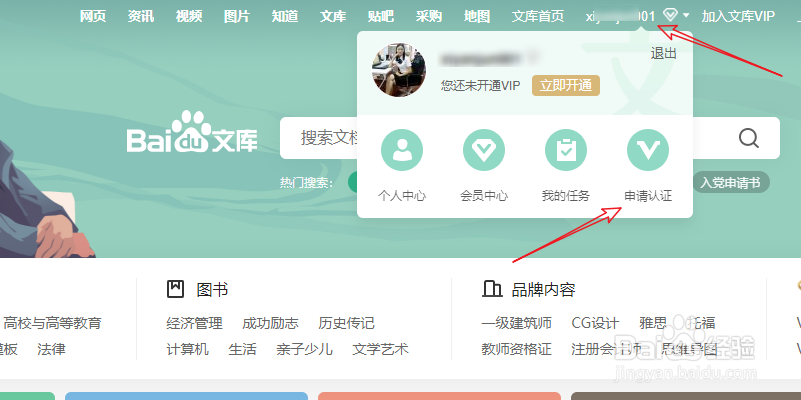Click 退出 to log out
The image size is (801, 400).
(664, 53)
